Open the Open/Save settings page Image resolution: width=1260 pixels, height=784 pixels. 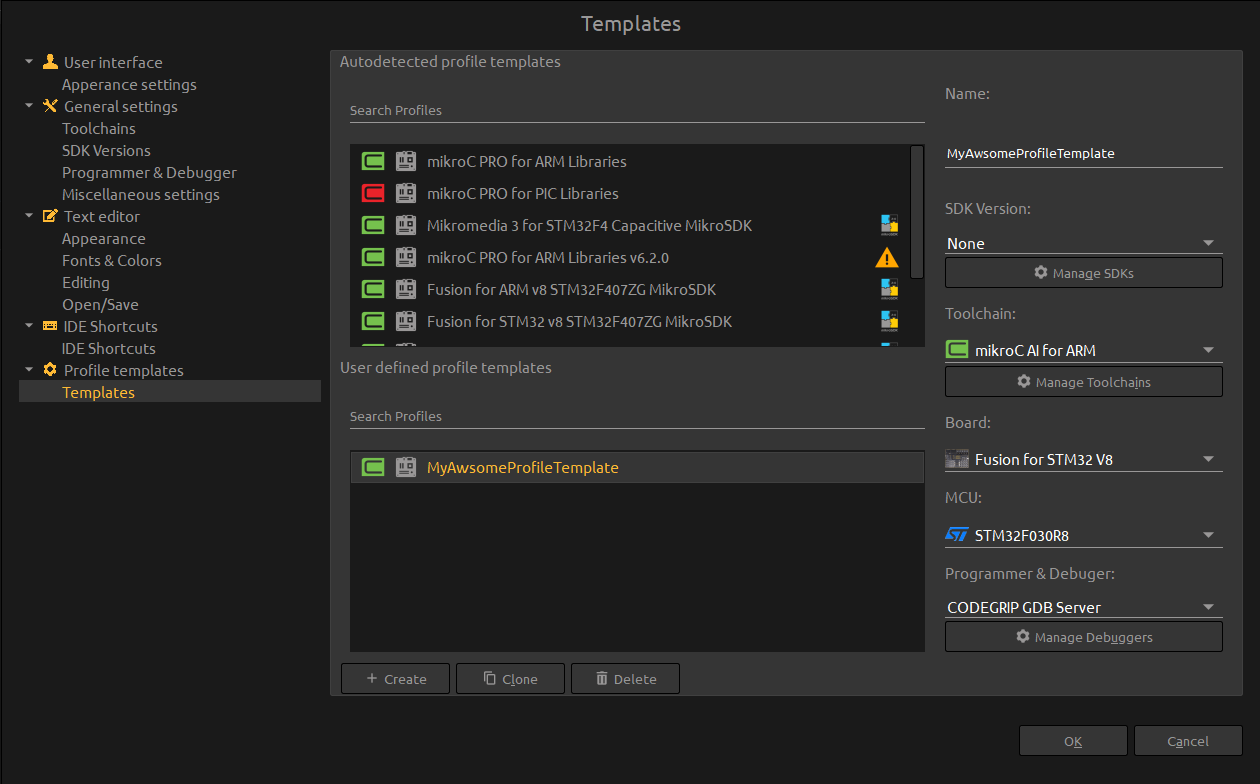point(100,304)
